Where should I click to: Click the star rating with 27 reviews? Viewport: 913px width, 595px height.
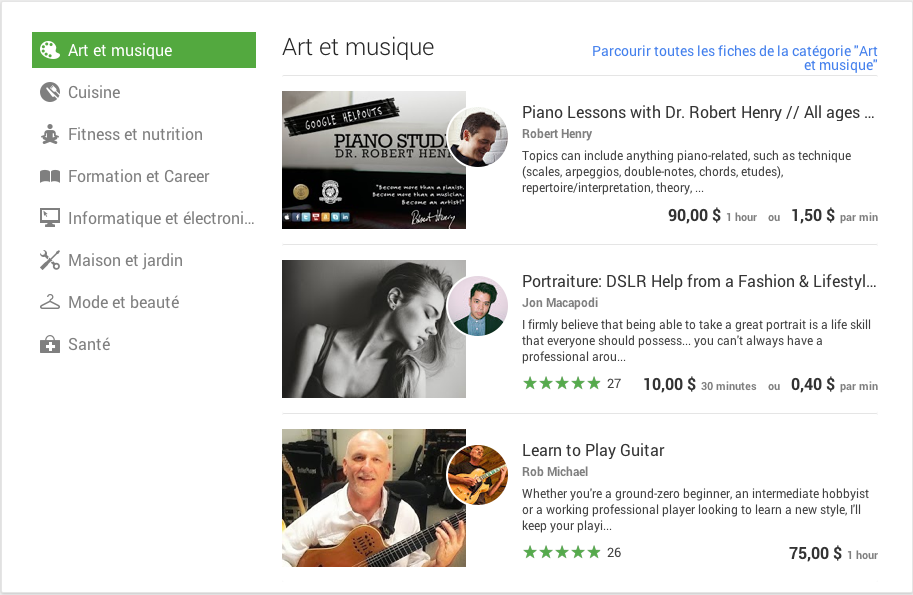572,383
